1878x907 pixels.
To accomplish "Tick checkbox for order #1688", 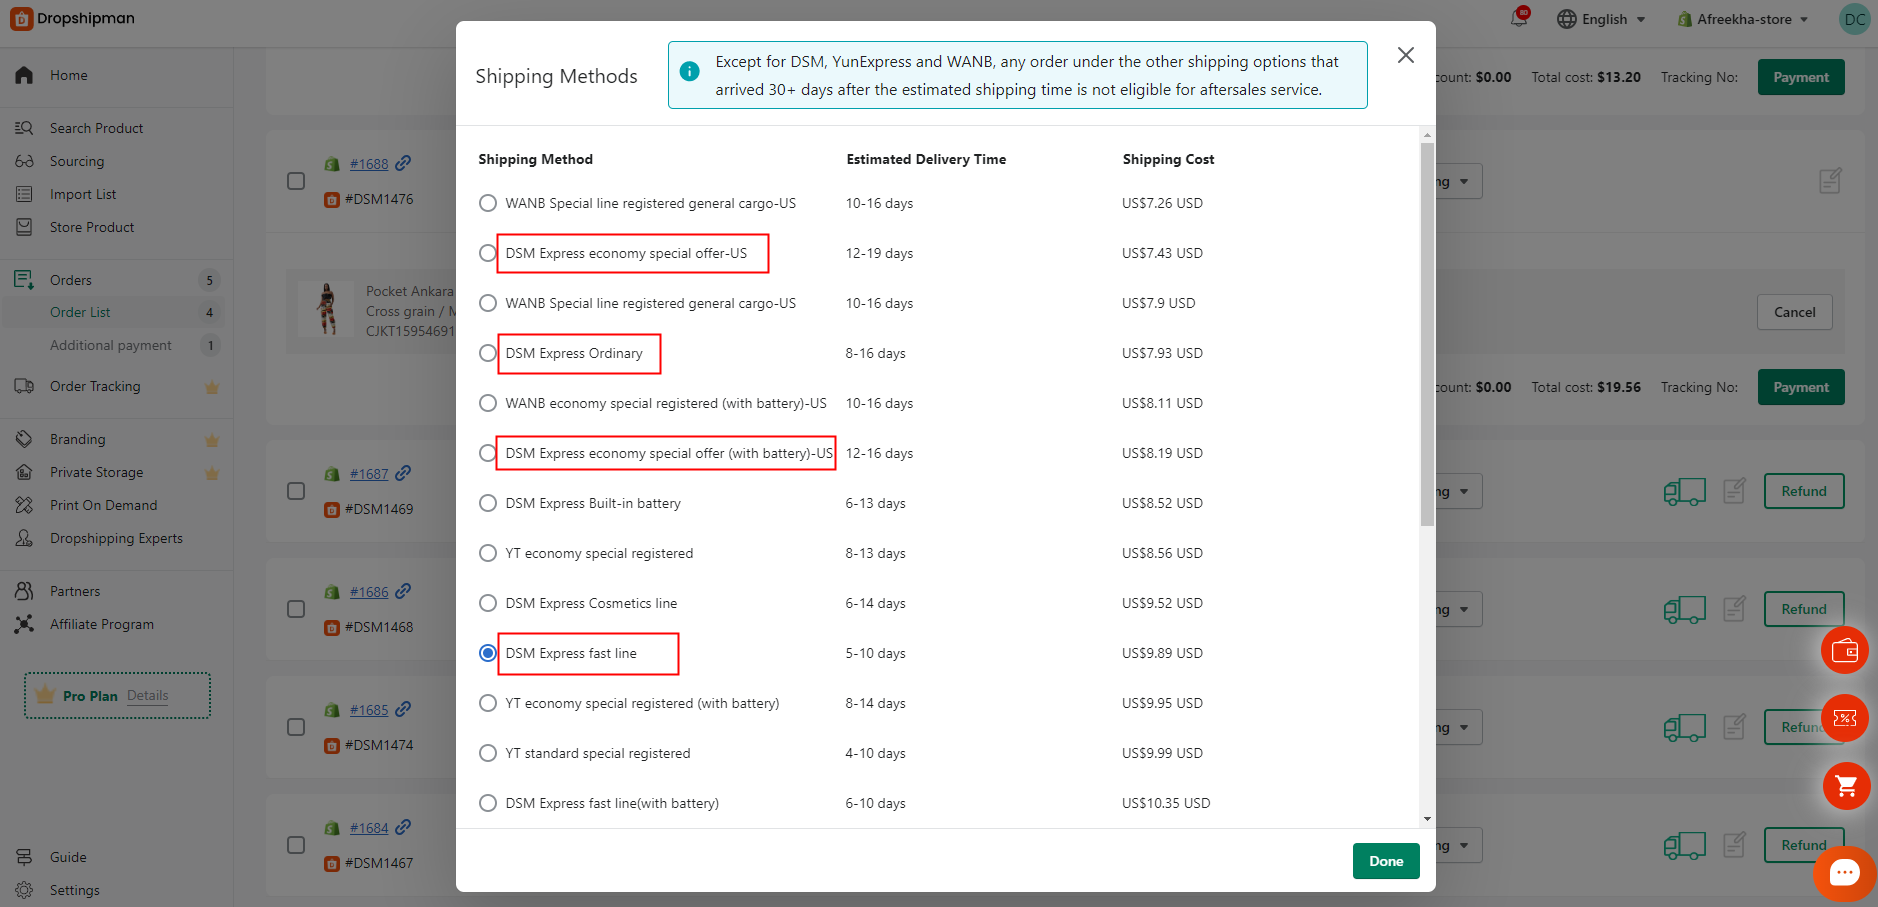I will [x=296, y=181].
